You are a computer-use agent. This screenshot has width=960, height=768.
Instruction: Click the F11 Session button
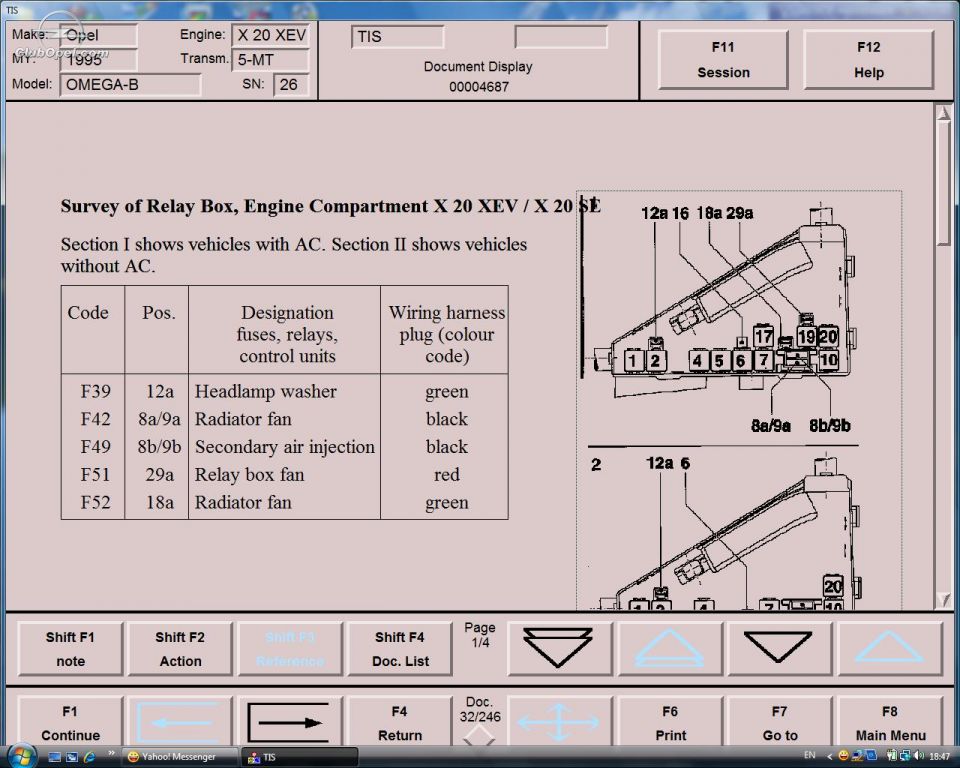(723, 59)
